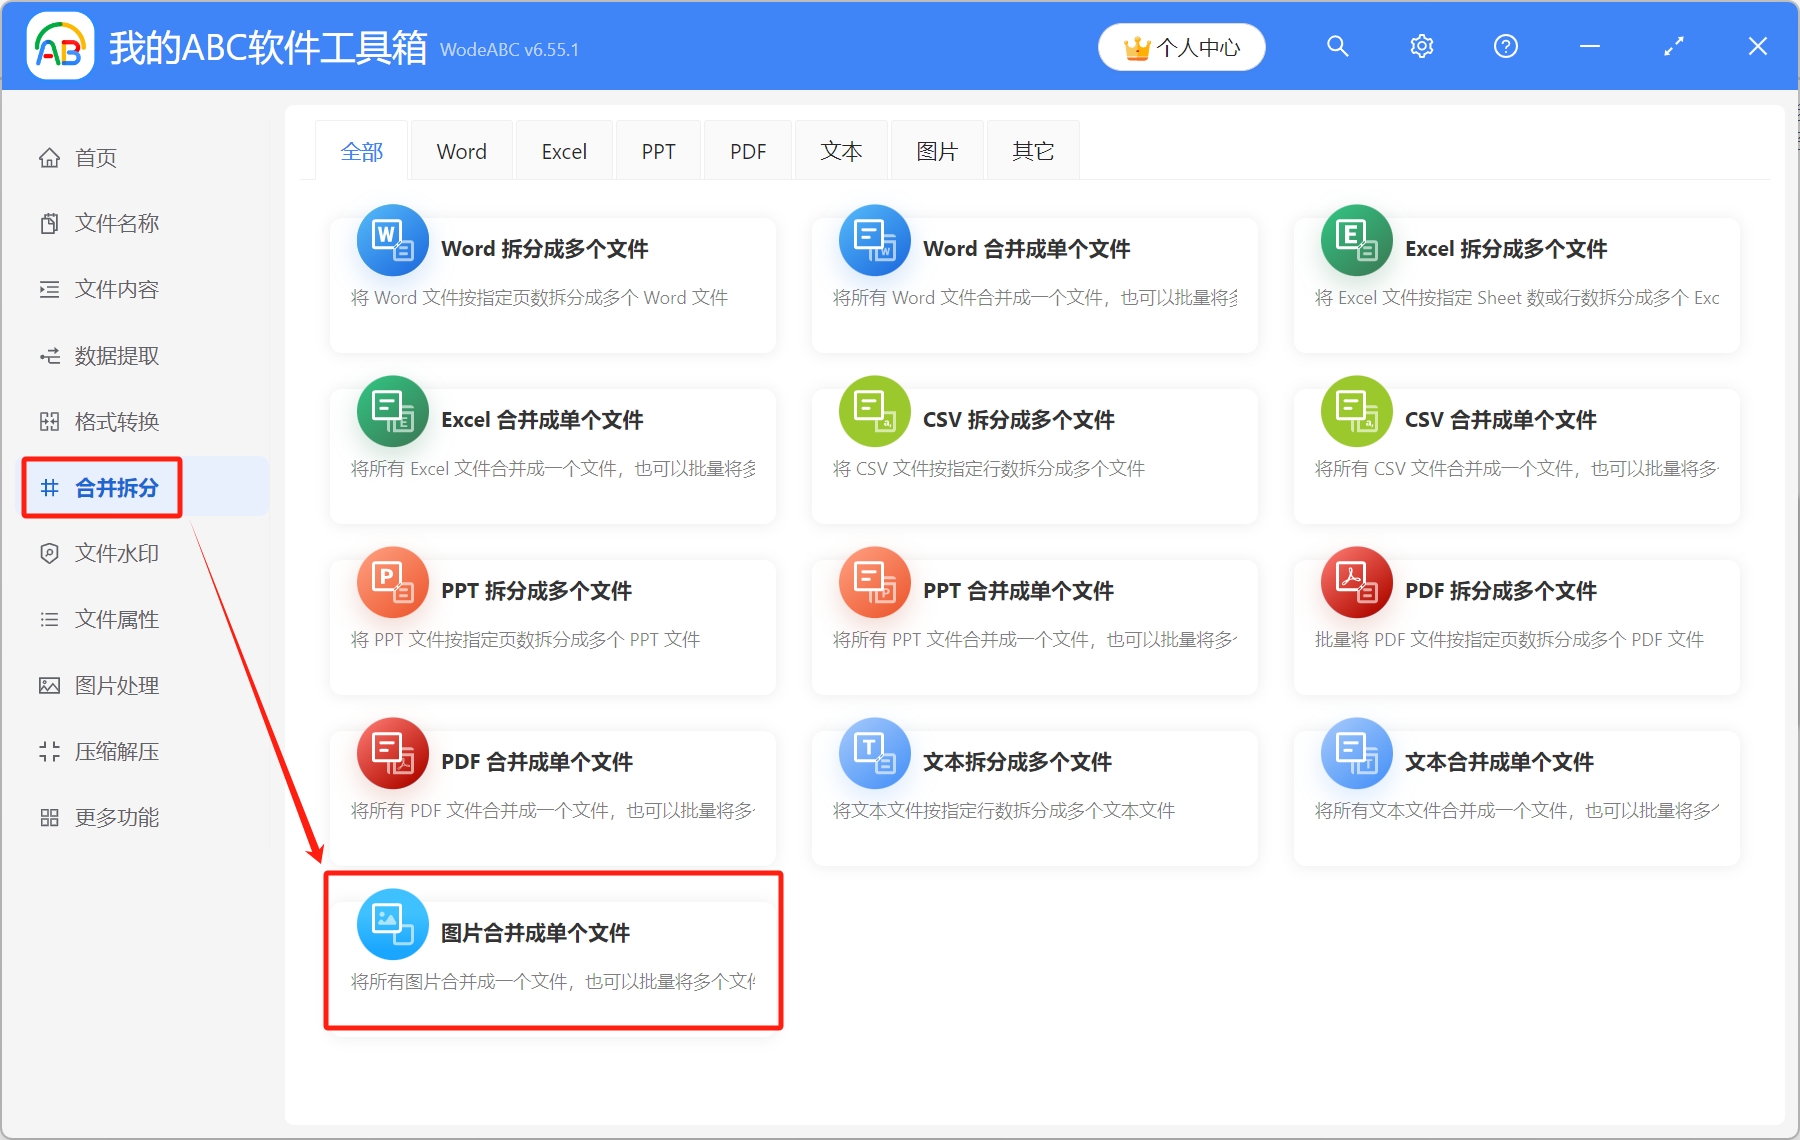Screen dimensions: 1800x1140
Task: Switch to the PDF tab
Action: click(747, 150)
